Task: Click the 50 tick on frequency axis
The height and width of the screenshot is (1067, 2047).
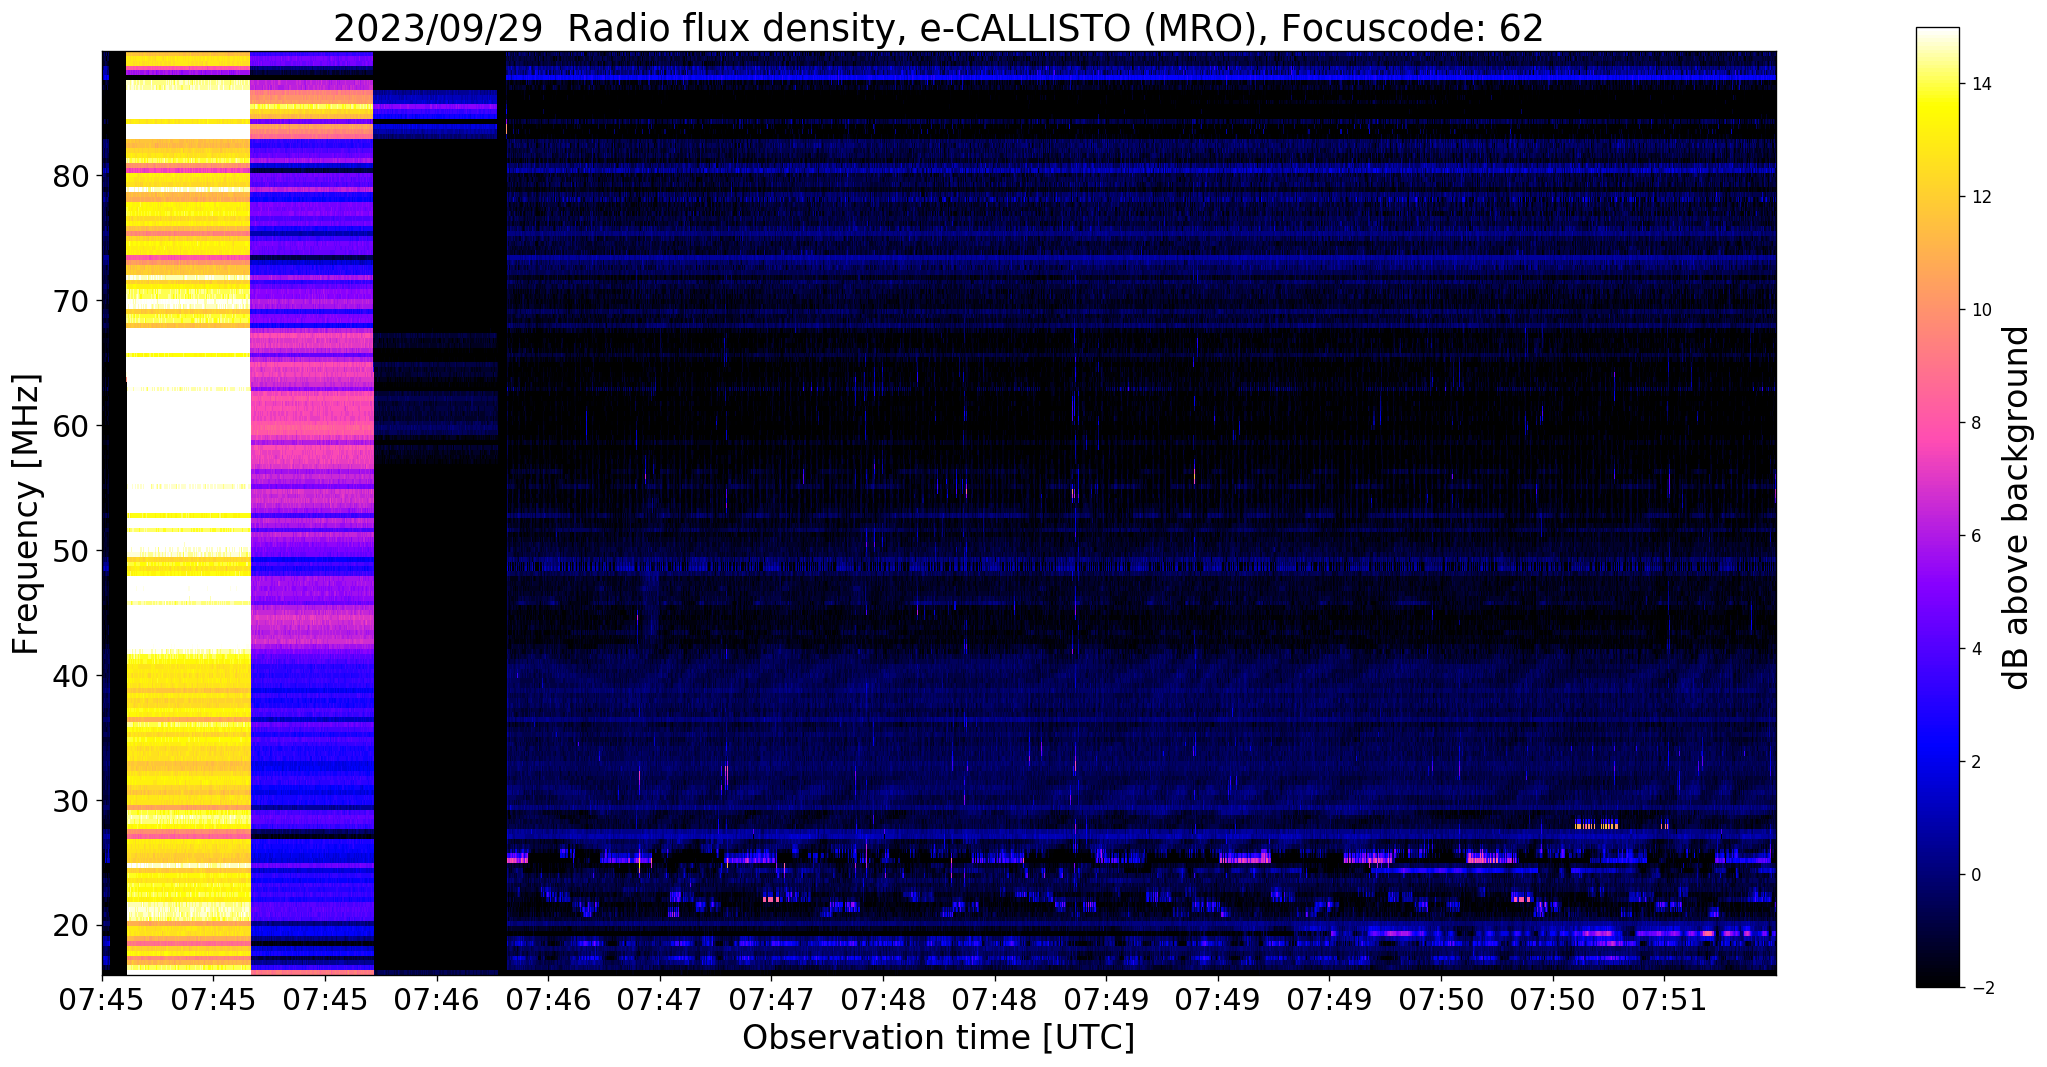Action: (x=71, y=552)
